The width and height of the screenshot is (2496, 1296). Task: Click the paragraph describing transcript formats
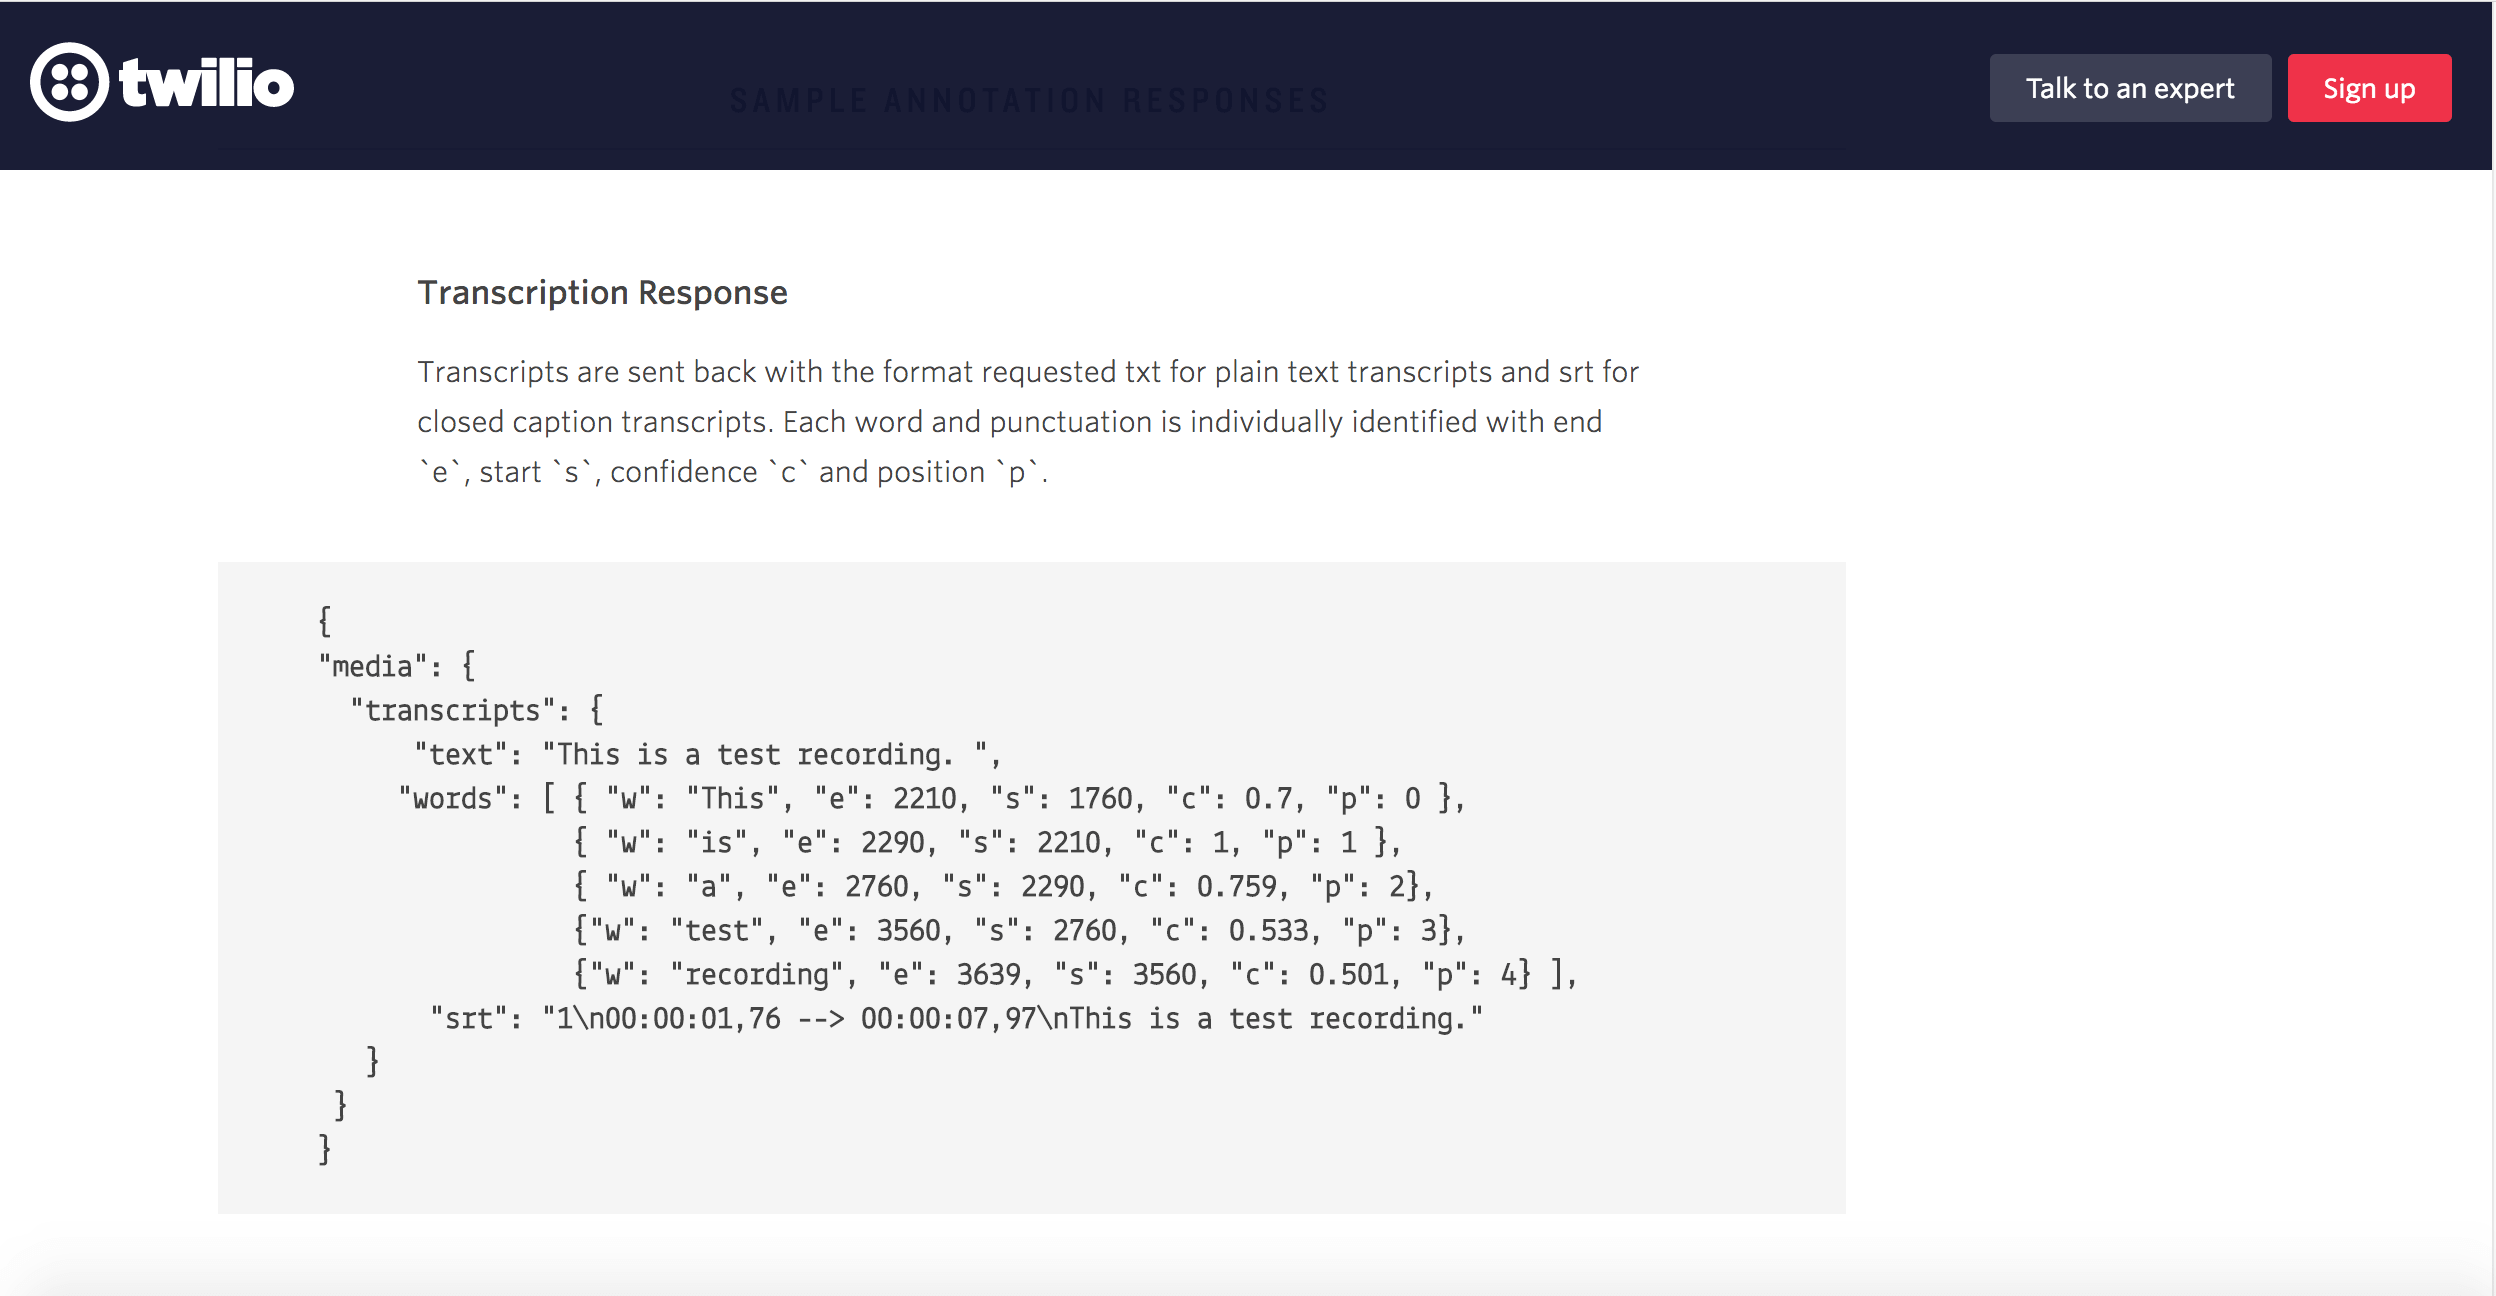[x=1028, y=422]
